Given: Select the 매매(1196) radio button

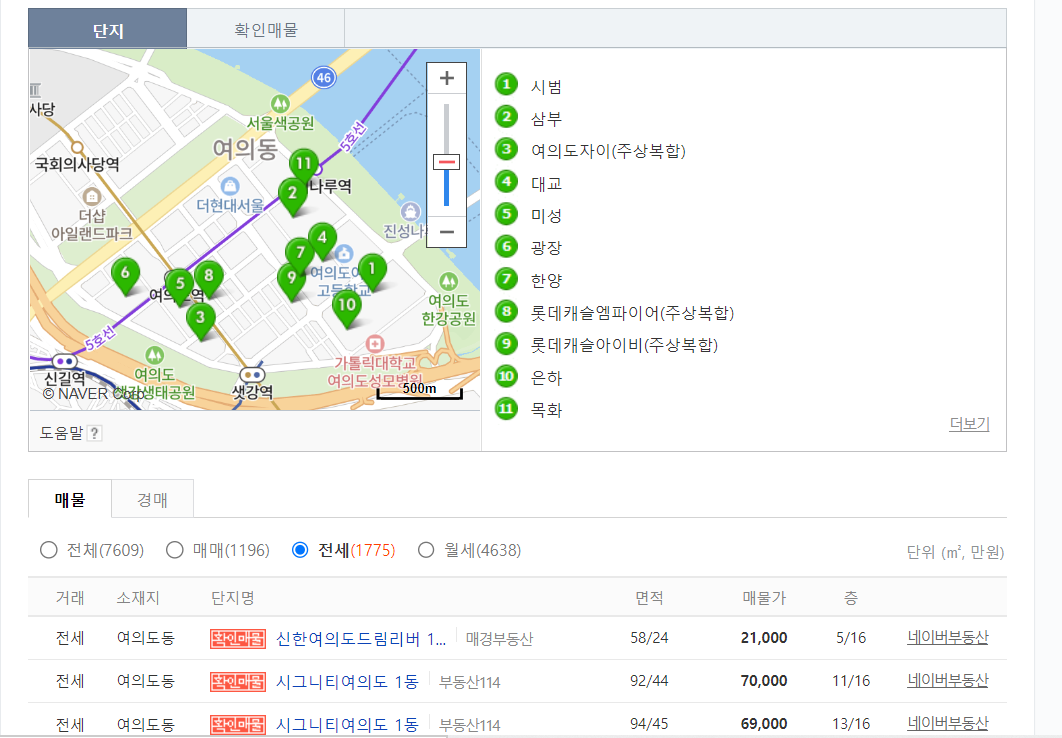Looking at the screenshot, I should click(x=175, y=550).
